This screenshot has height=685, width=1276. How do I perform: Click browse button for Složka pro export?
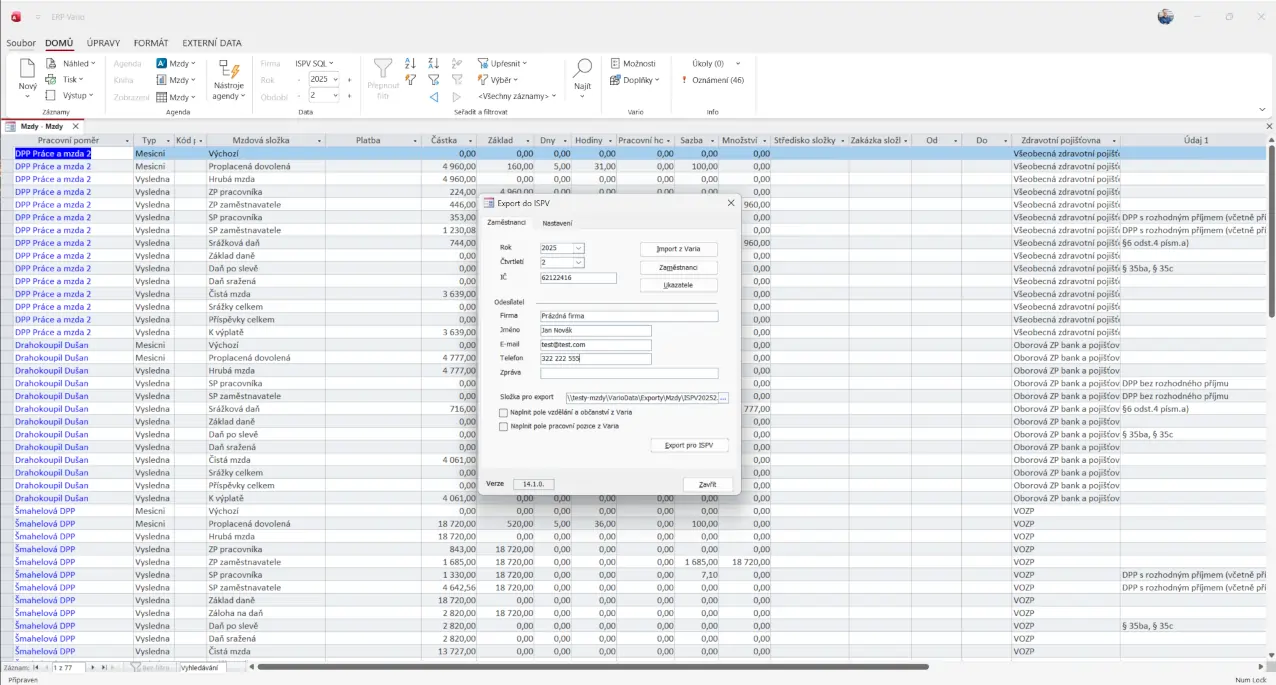pyautogui.click(x=723, y=398)
